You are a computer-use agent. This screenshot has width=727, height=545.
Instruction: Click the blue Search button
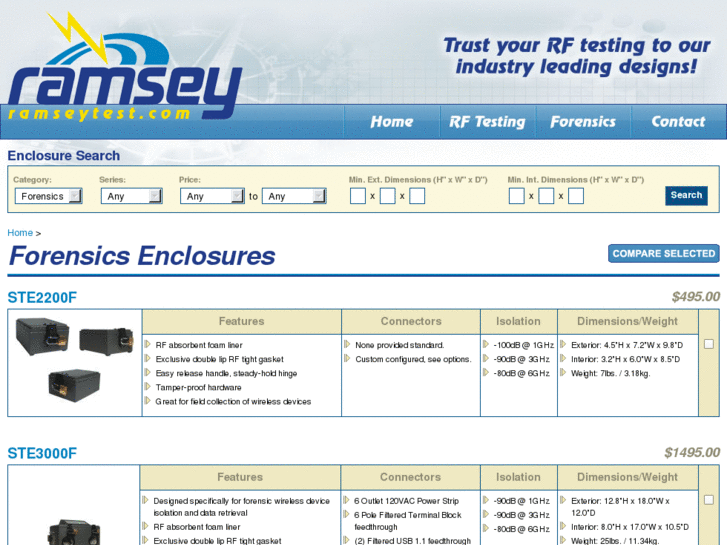pos(686,195)
